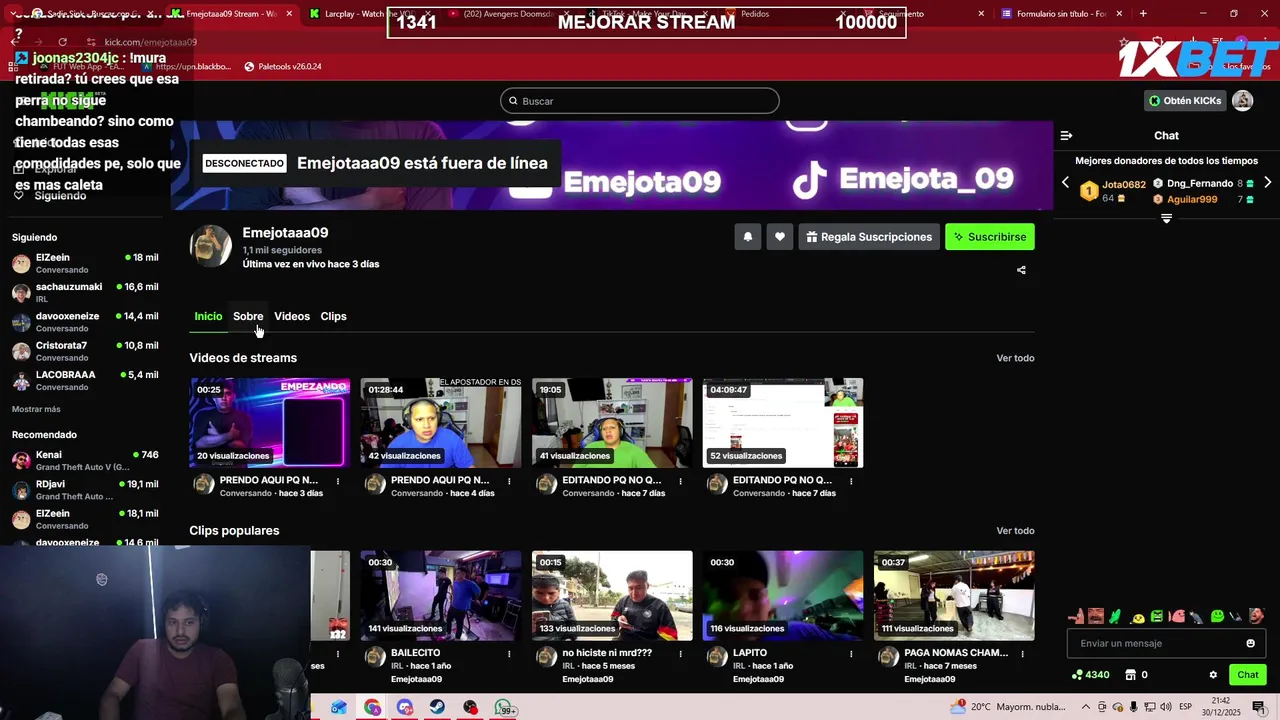The image size is (1280, 720).
Task: Play the LAPITO clip thumbnail
Action: coord(783,596)
